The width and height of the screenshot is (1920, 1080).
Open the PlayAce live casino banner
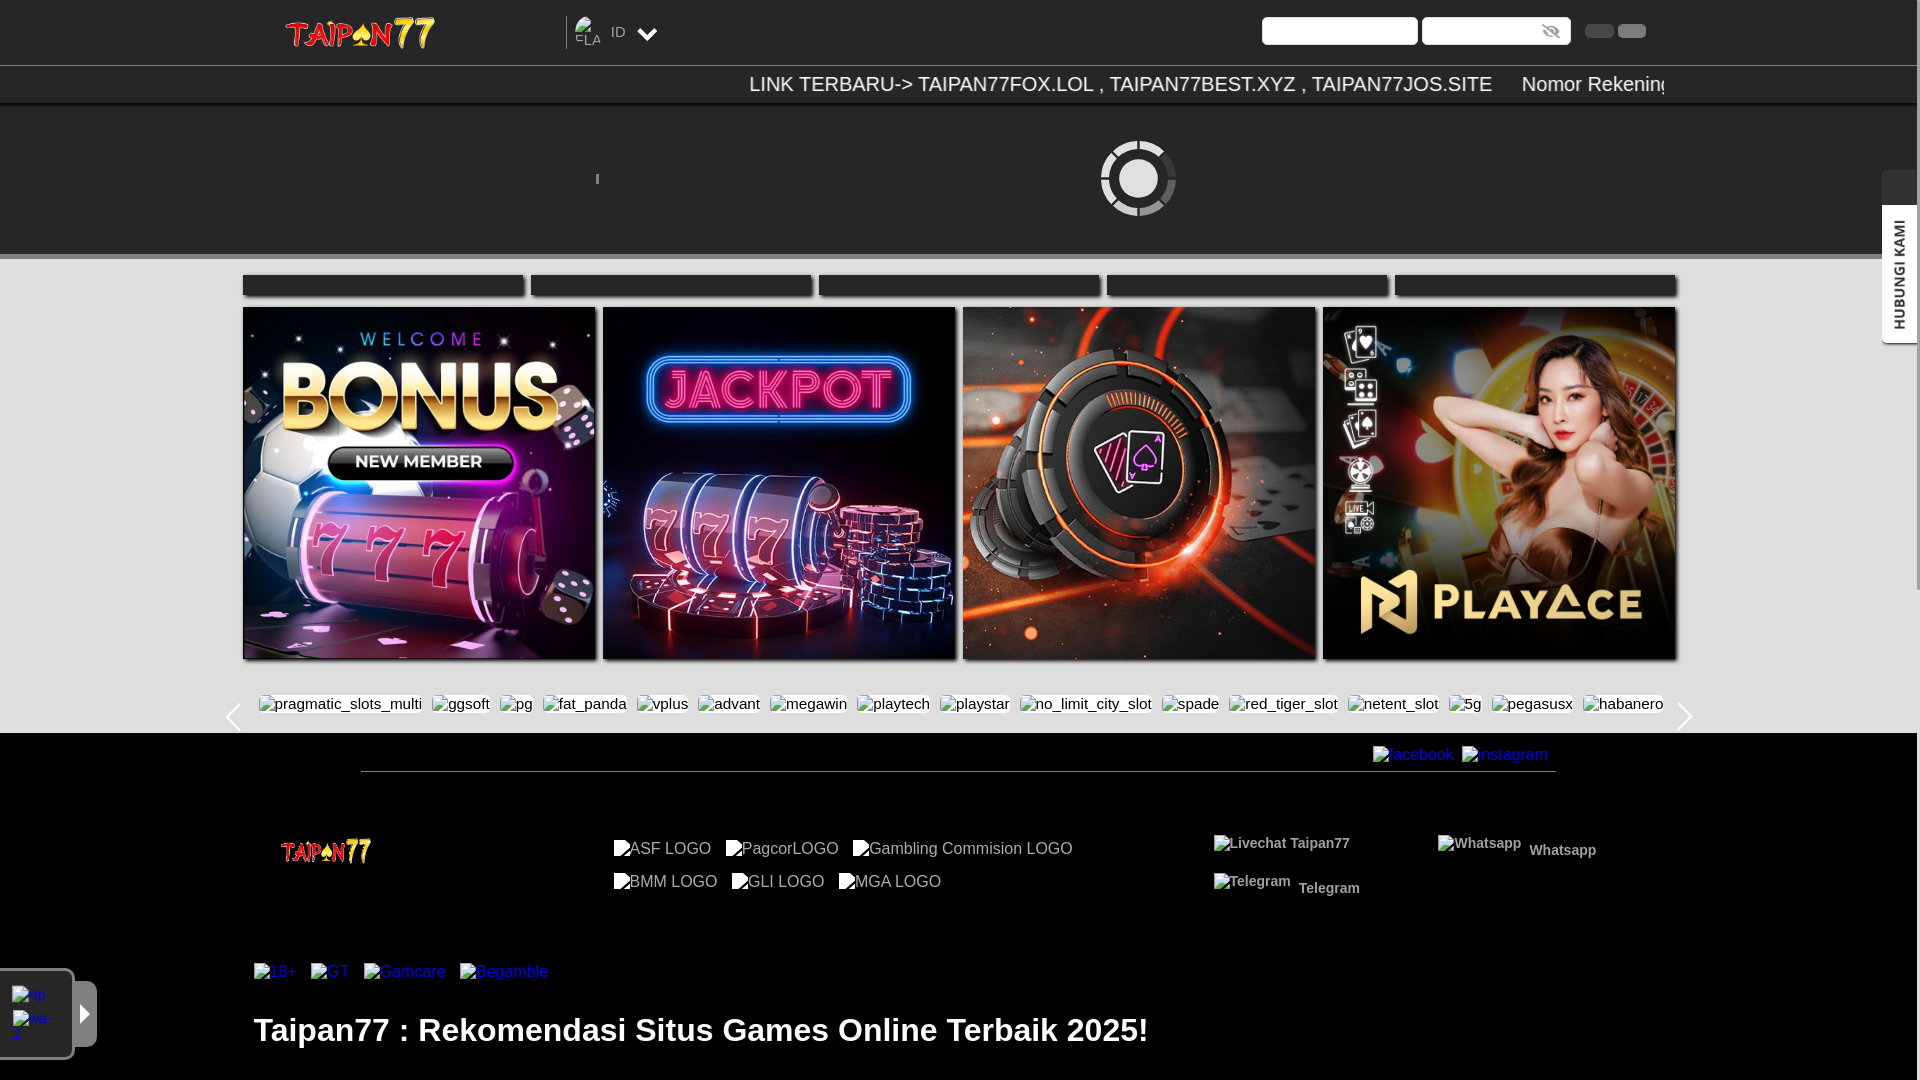click(x=1499, y=483)
